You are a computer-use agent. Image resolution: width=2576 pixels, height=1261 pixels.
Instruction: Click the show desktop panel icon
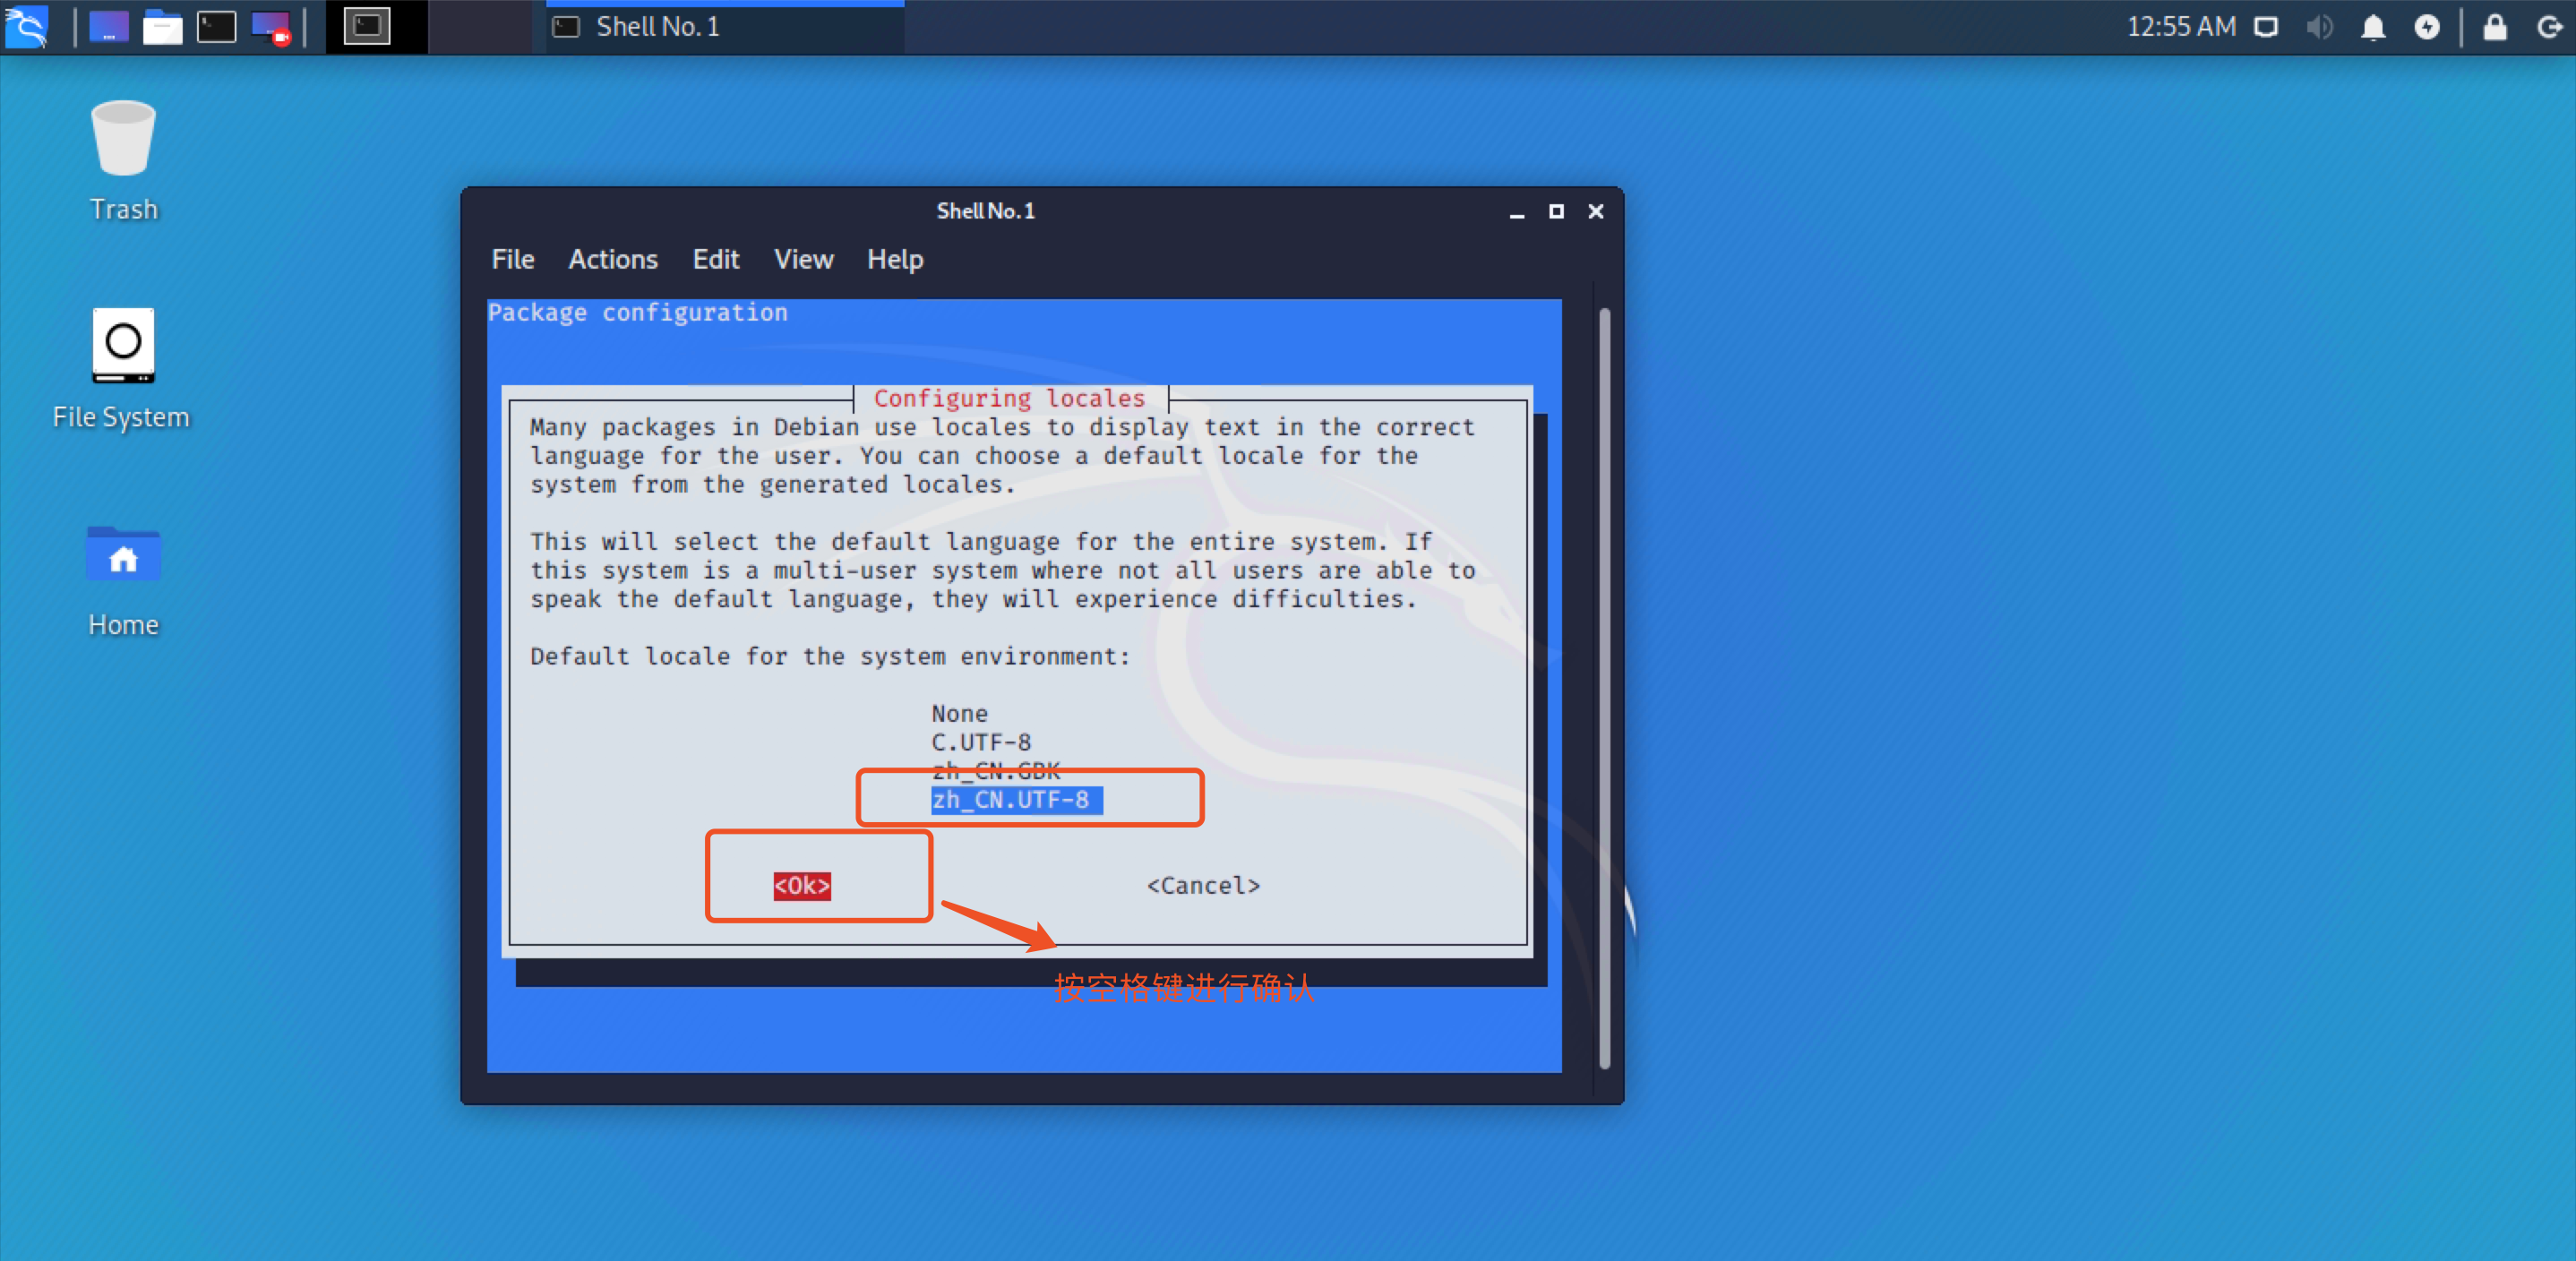tap(108, 26)
